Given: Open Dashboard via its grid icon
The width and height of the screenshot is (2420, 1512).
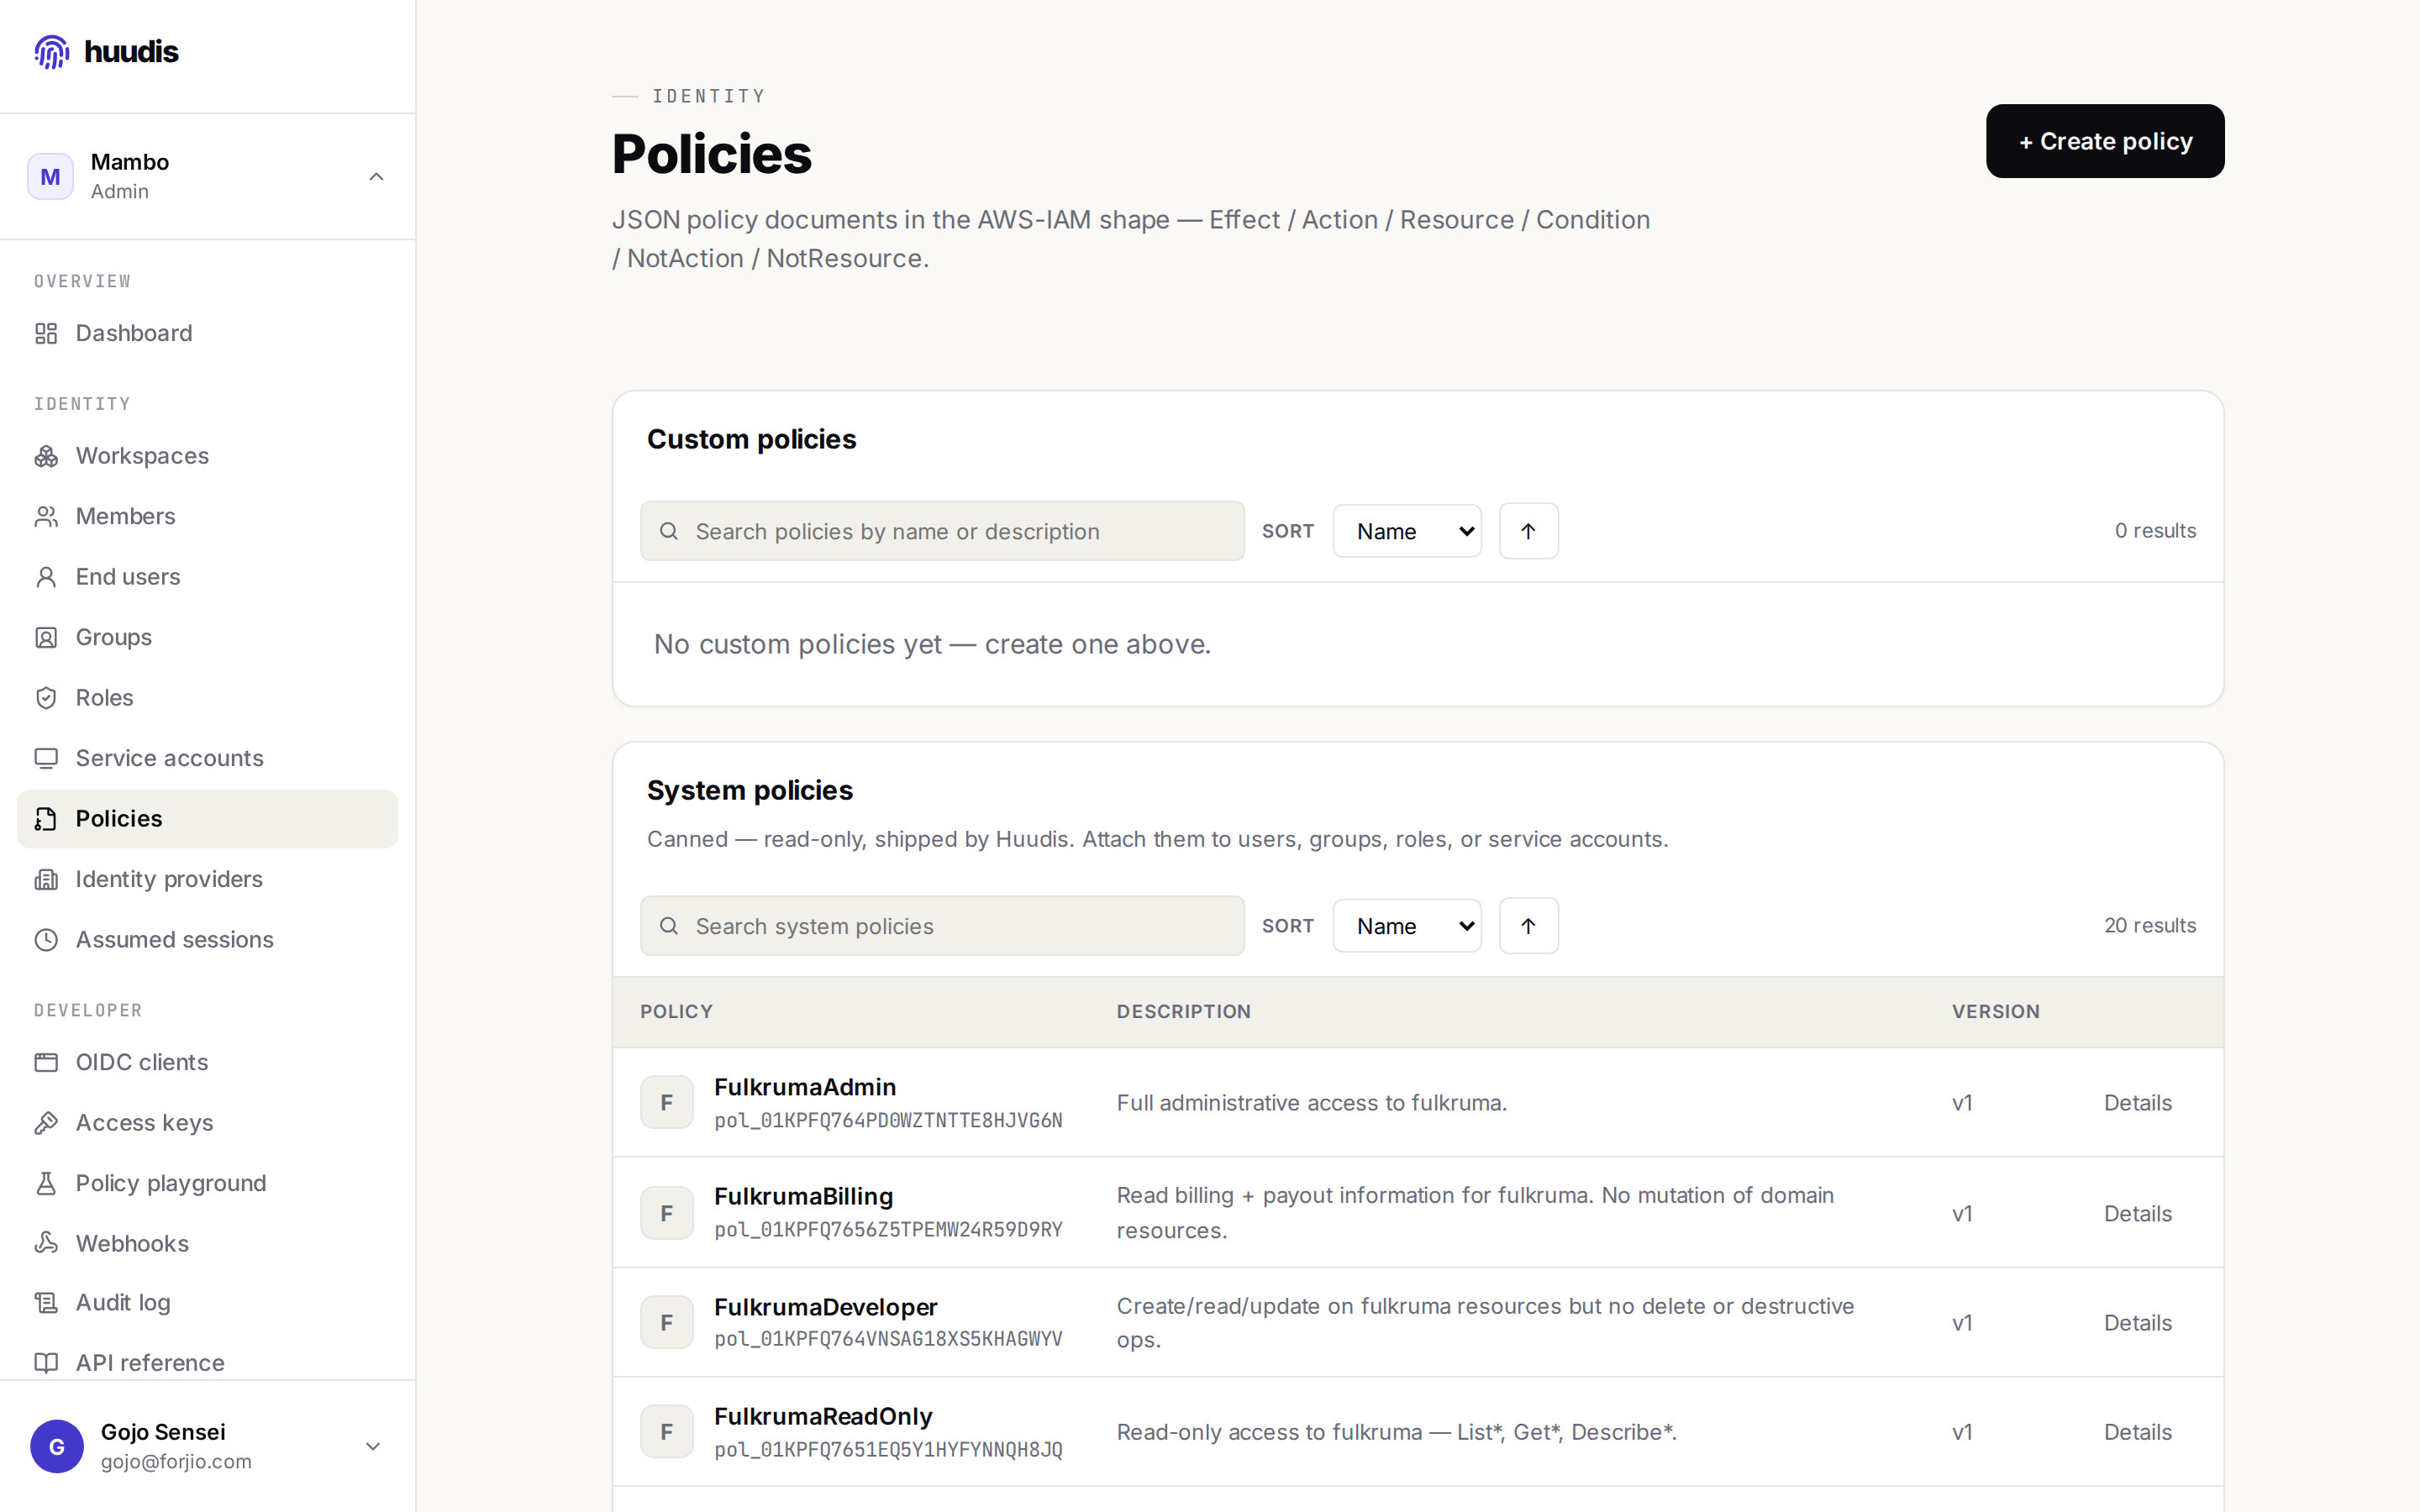Looking at the screenshot, I should 46,333.
